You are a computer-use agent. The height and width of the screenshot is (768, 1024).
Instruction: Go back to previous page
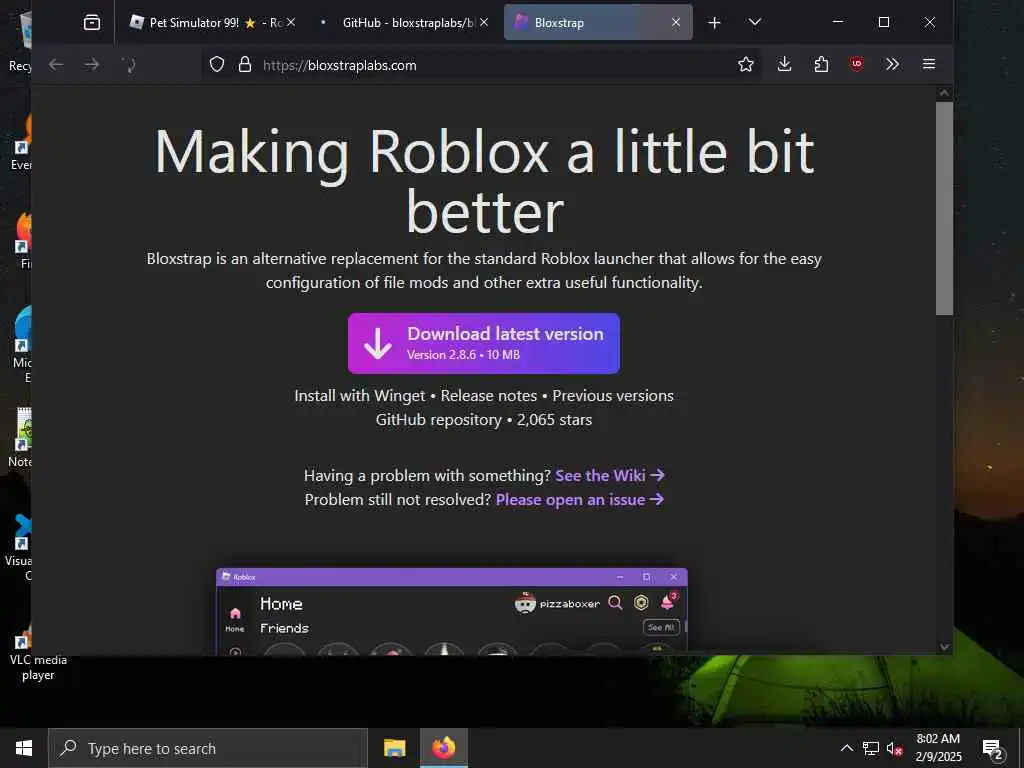coord(56,64)
